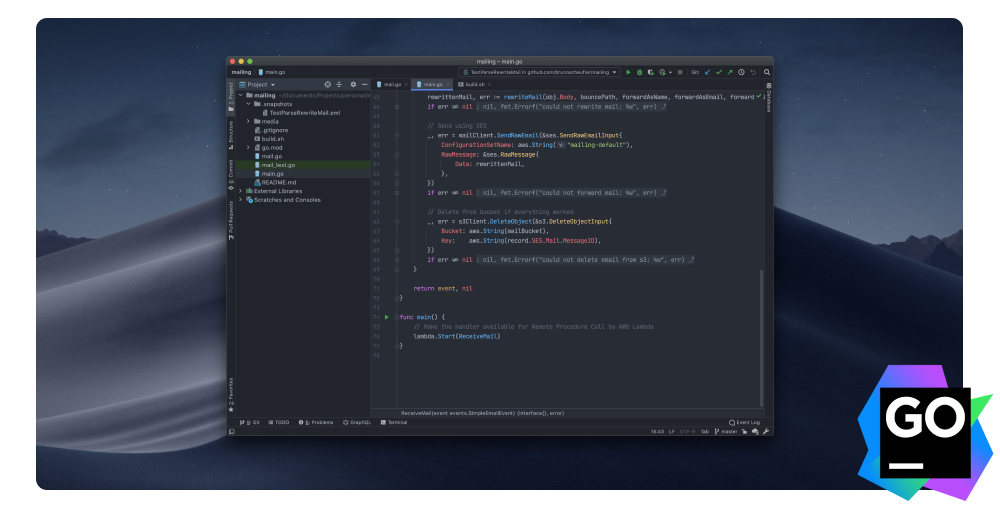1000x508 pixels.
Task: Open the TODO tool window
Action: (x=279, y=422)
